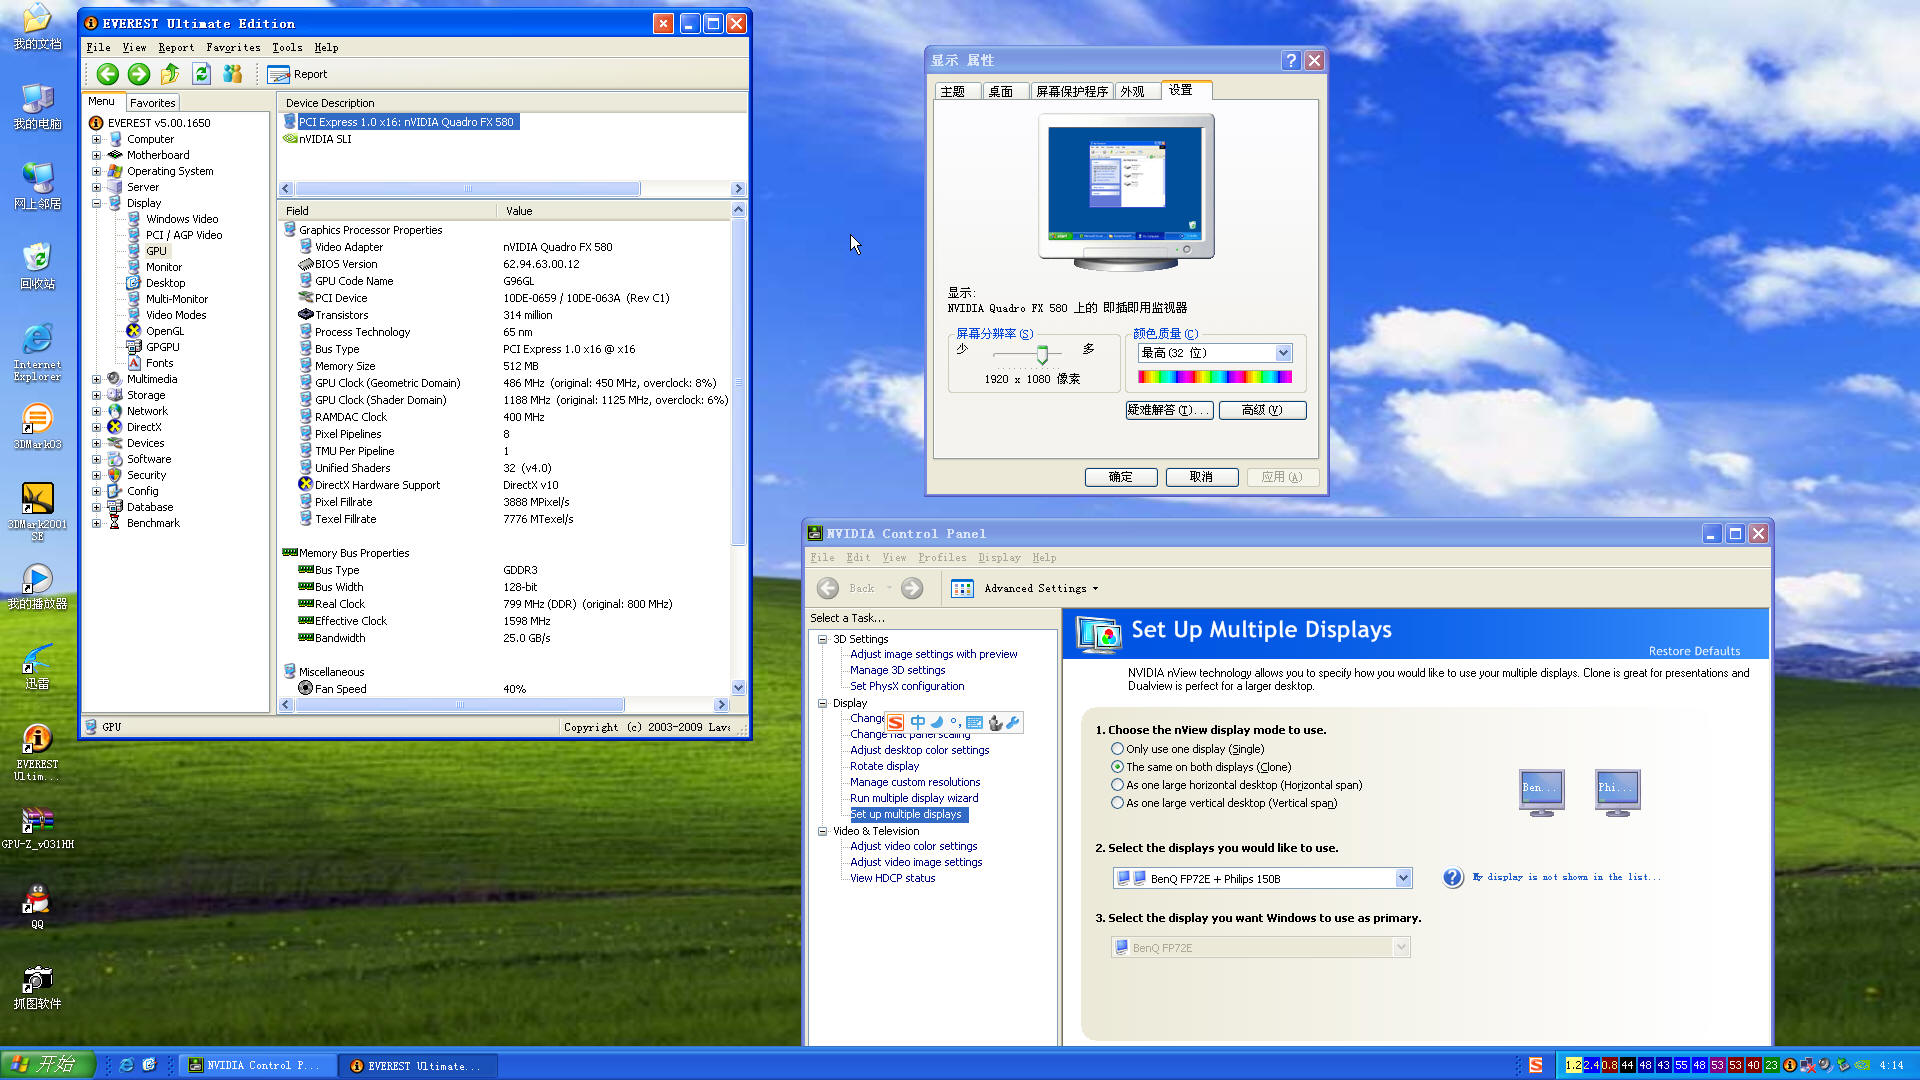Click the users icon in EVEREST toolbar
This screenshot has width=1920, height=1080.
tap(233, 74)
